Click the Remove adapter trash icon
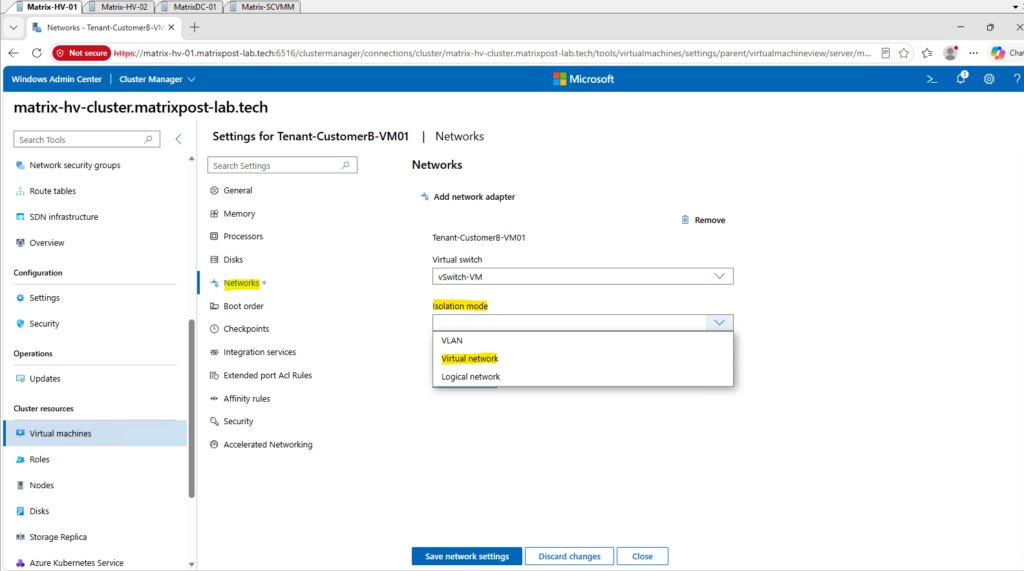The height and width of the screenshot is (571, 1024). (x=685, y=220)
